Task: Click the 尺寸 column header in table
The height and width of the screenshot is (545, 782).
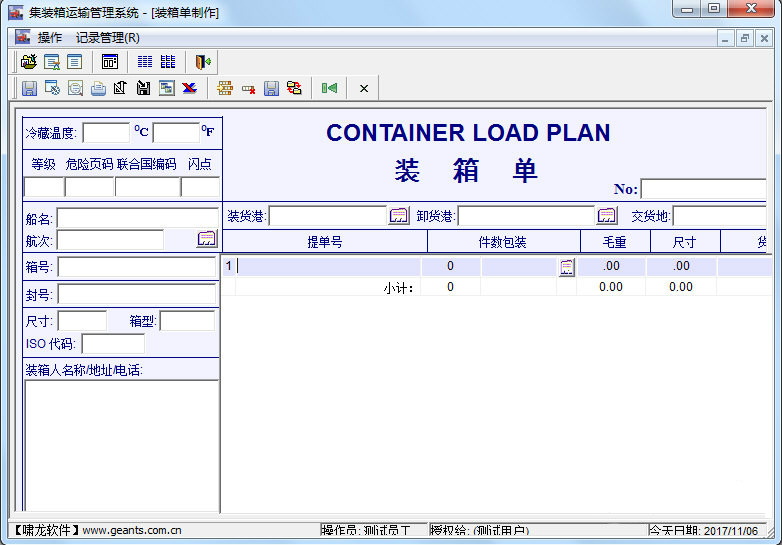Action: click(x=685, y=242)
